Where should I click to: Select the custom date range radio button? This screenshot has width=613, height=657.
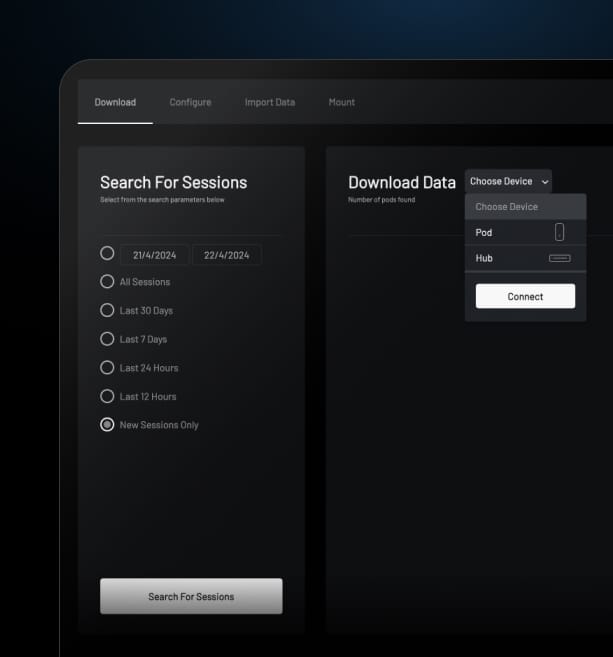point(107,253)
